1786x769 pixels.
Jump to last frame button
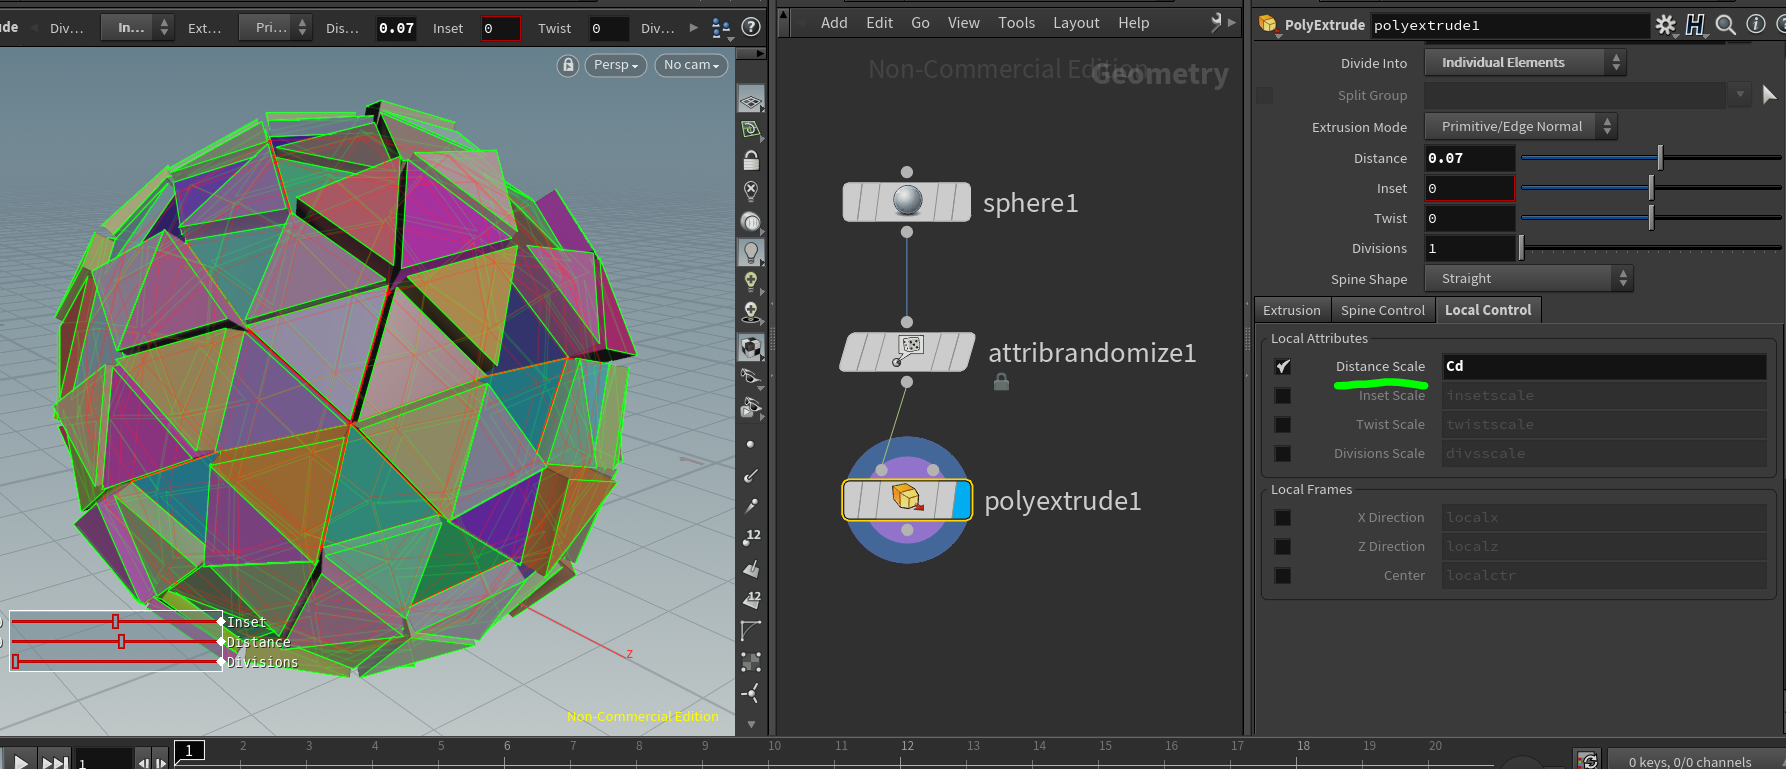click(55, 762)
